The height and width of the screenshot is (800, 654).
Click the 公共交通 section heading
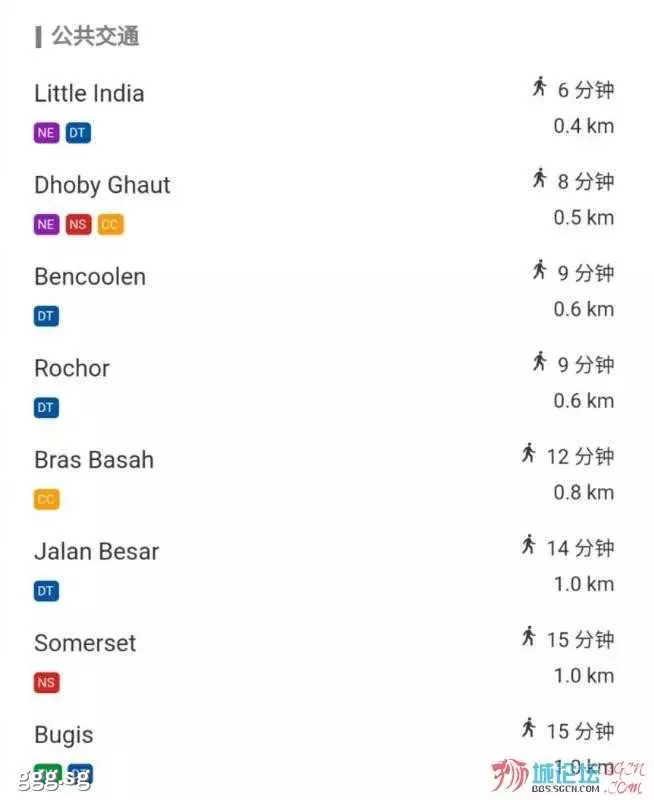[95, 36]
